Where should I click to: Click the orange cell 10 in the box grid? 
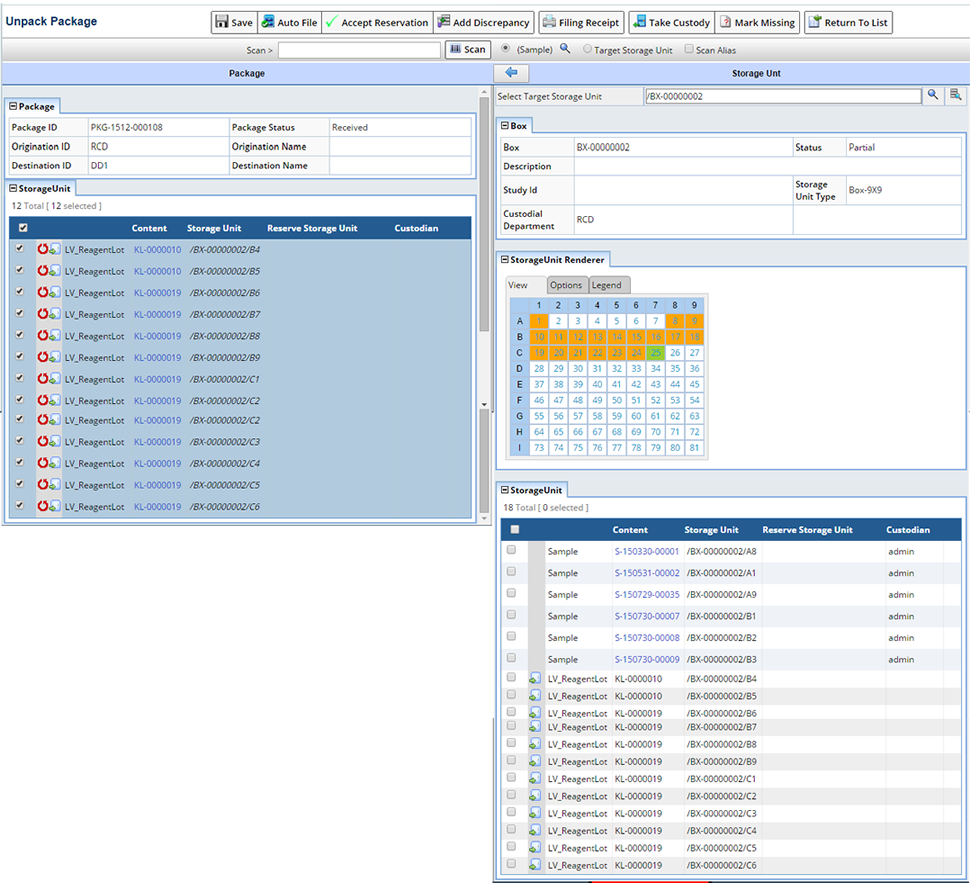(x=539, y=337)
